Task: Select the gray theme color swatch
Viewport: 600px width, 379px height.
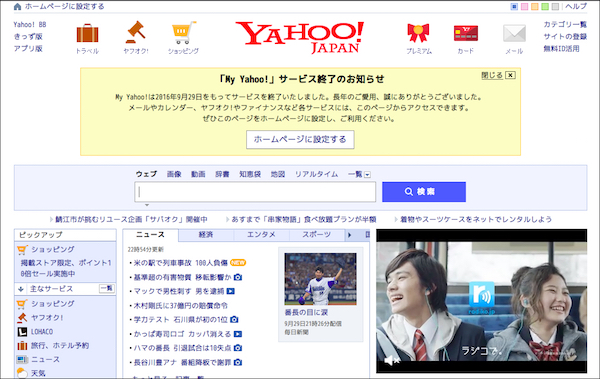Action: click(556, 7)
